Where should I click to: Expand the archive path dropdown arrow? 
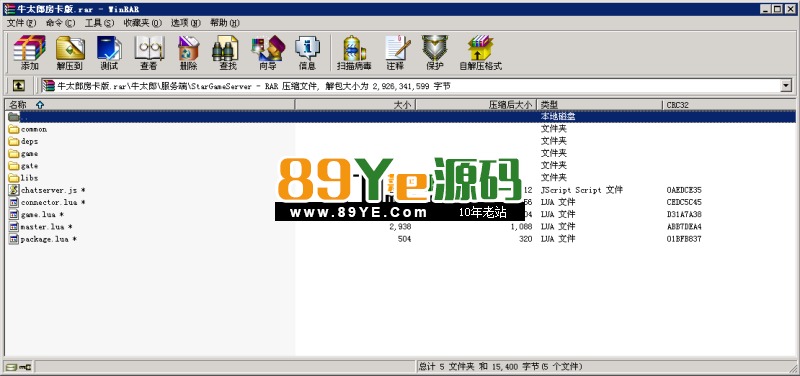tap(786, 86)
